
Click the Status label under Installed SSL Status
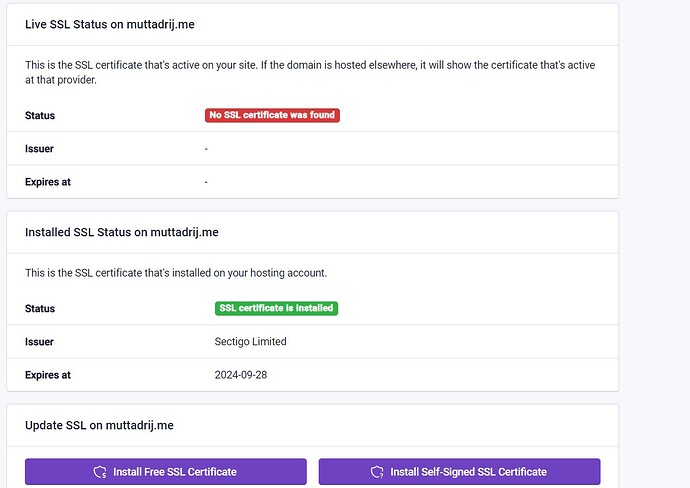coord(40,309)
